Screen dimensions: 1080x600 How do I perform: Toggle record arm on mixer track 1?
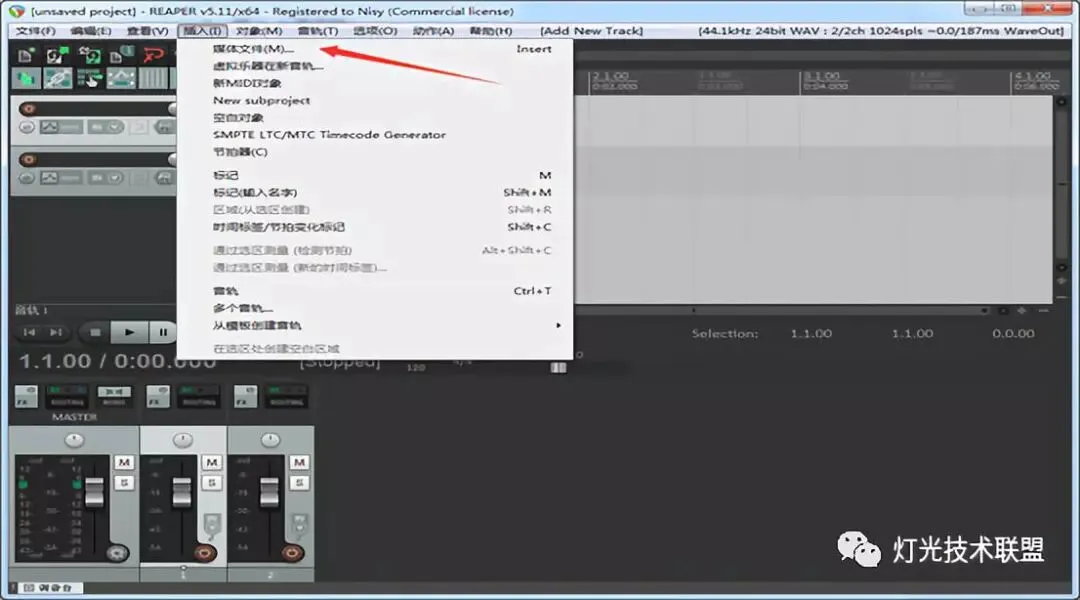click(x=205, y=553)
